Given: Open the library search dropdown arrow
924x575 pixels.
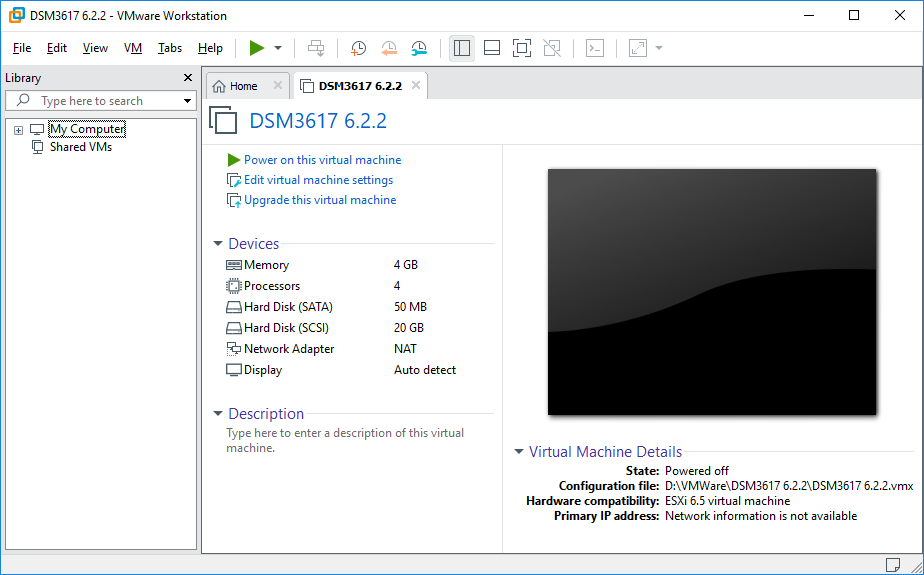Looking at the screenshot, I should pyautogui.click(x=187, y=101).
